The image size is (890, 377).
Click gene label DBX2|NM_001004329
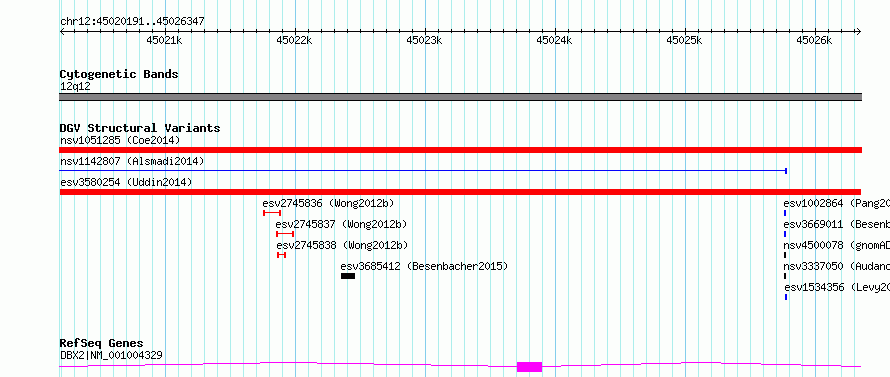click(111, 356)
